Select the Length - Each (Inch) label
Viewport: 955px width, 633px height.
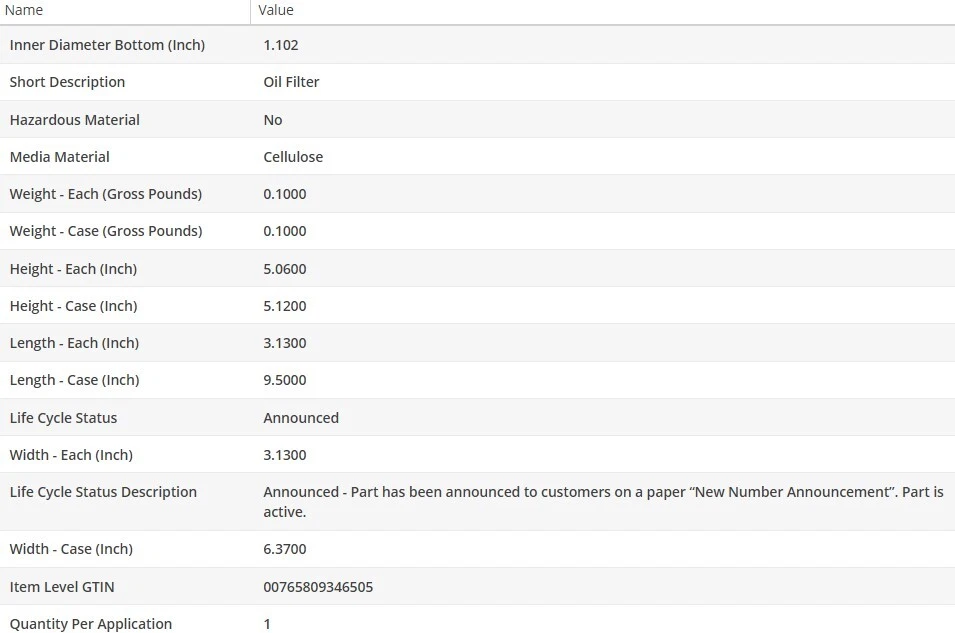(74, 343)
